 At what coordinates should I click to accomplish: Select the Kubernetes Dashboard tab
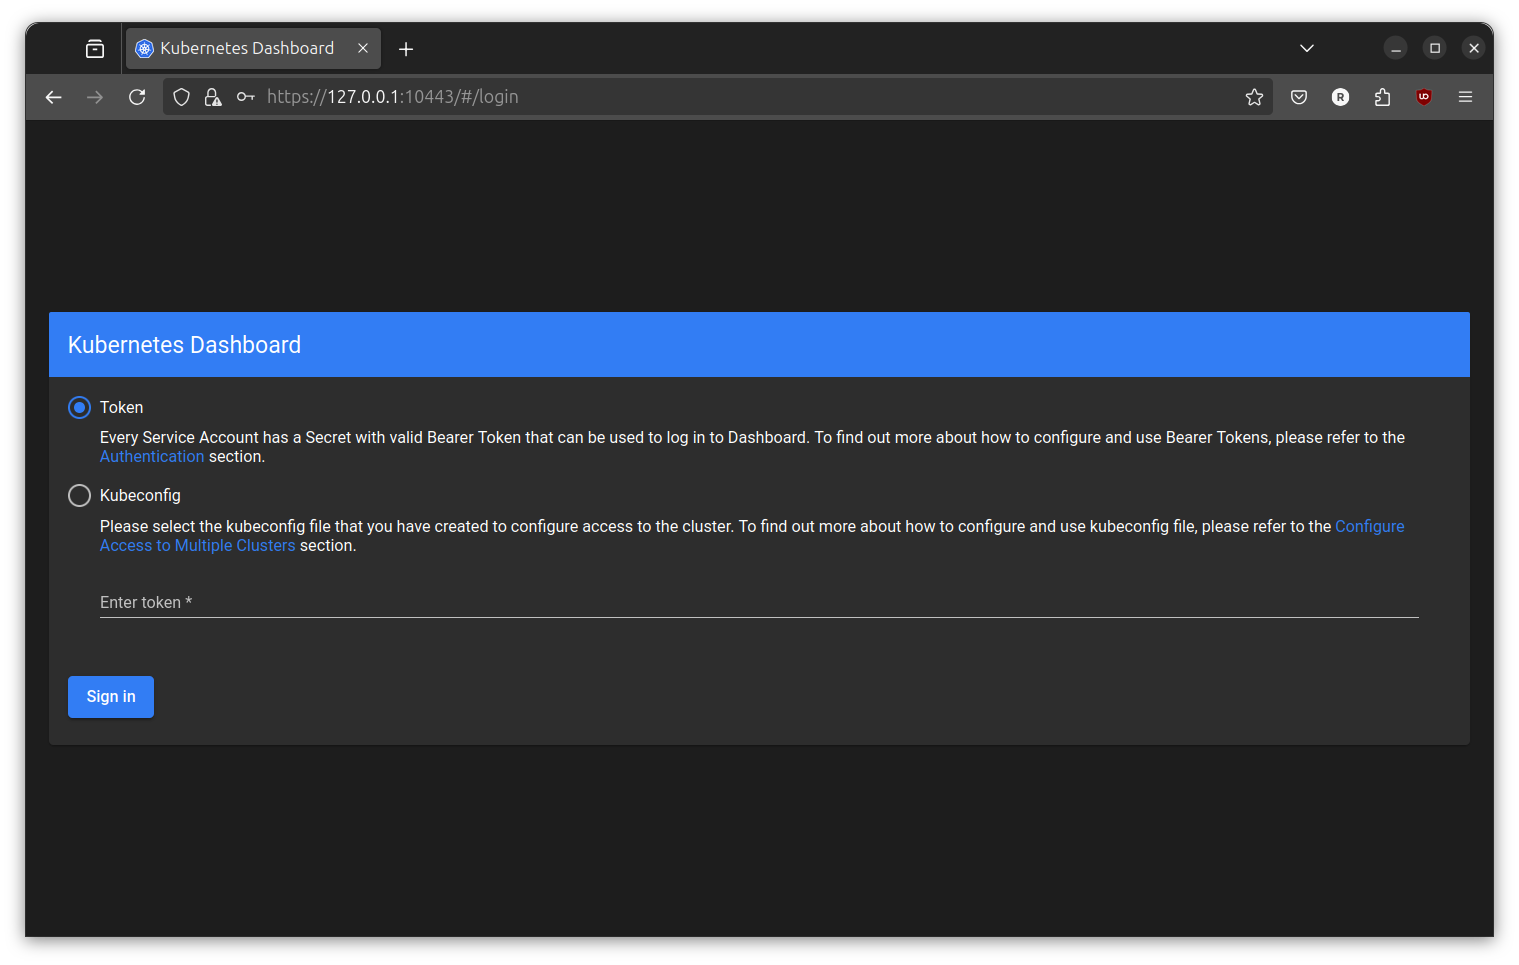(x=253, y=48)
